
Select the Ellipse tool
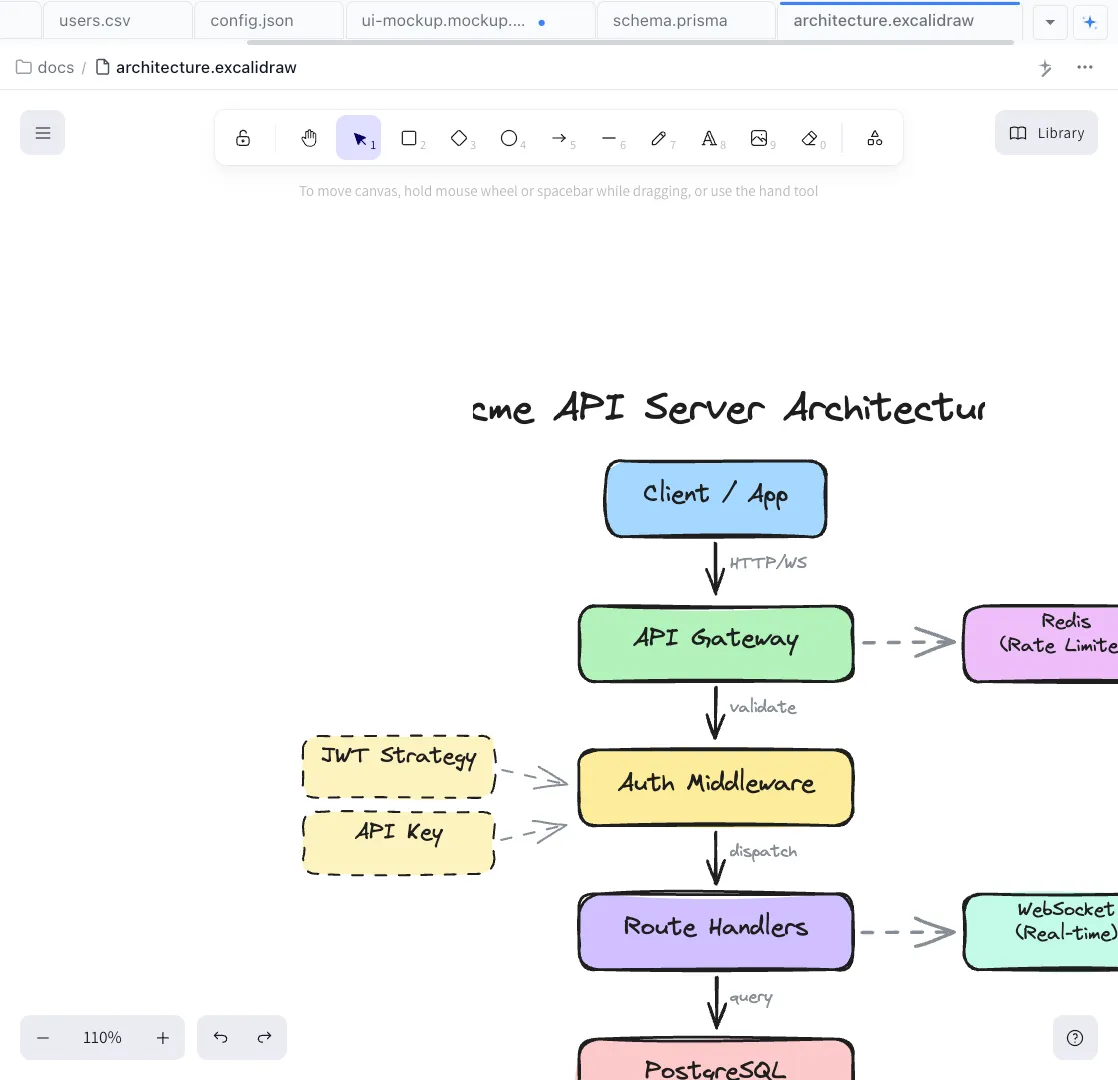coord(510,137)
